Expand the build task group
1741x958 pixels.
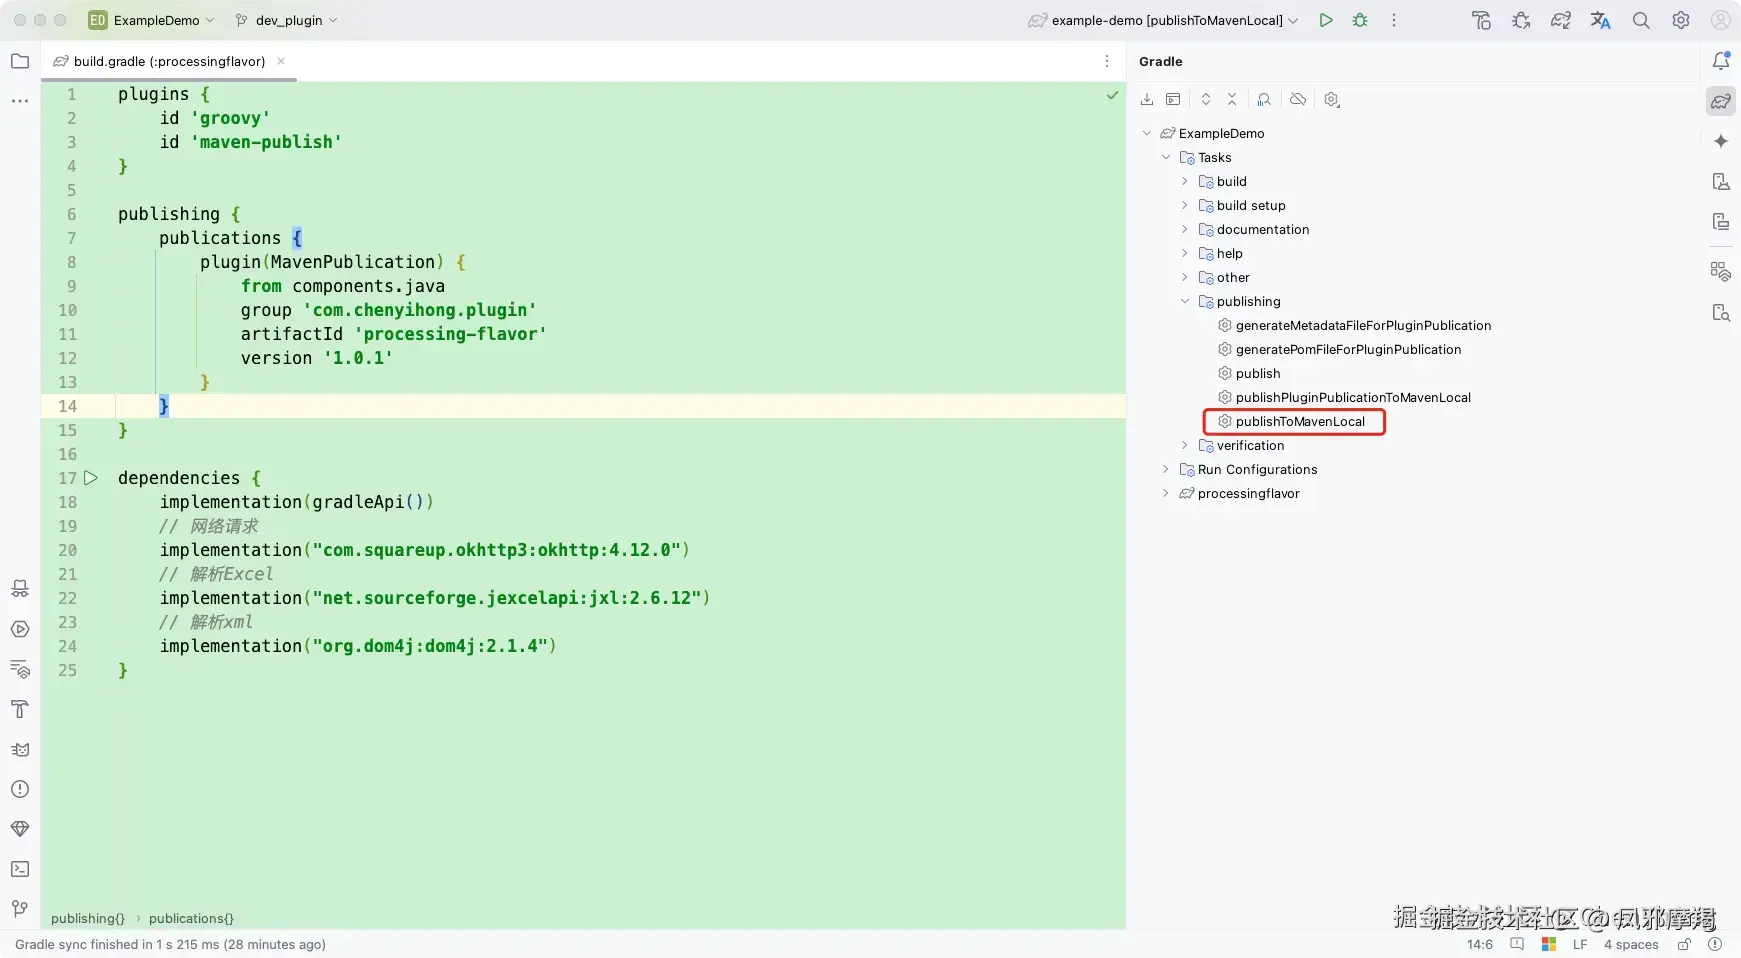tap(1185, 181)
